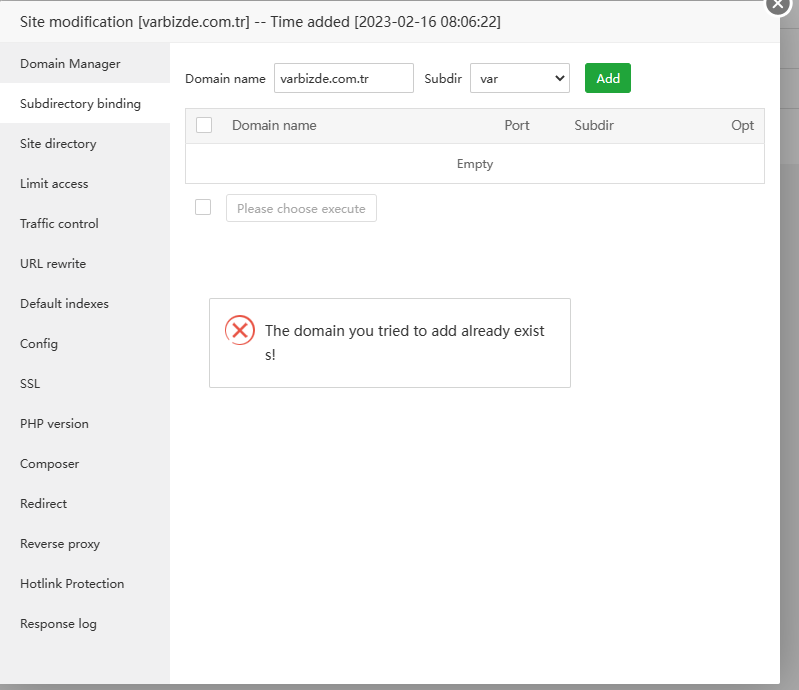
Task: Select the Subdirectory binding tab
Action: [80, 103]
